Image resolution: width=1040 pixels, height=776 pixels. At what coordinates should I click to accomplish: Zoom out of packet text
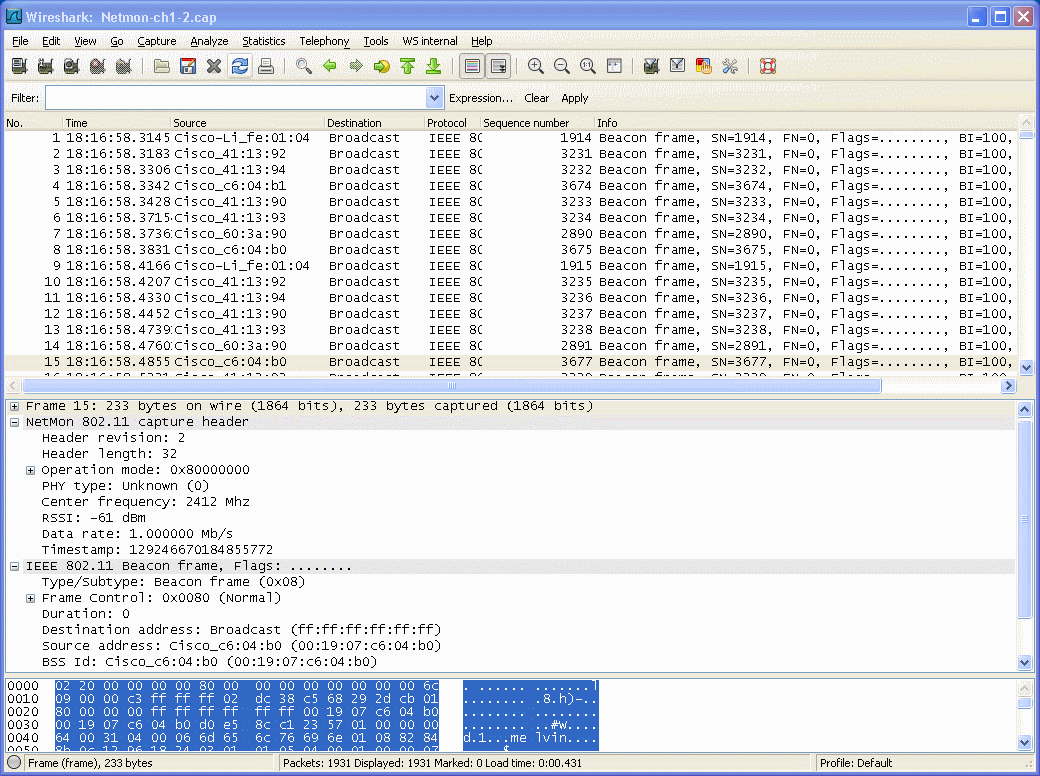[x=562, y=66]
